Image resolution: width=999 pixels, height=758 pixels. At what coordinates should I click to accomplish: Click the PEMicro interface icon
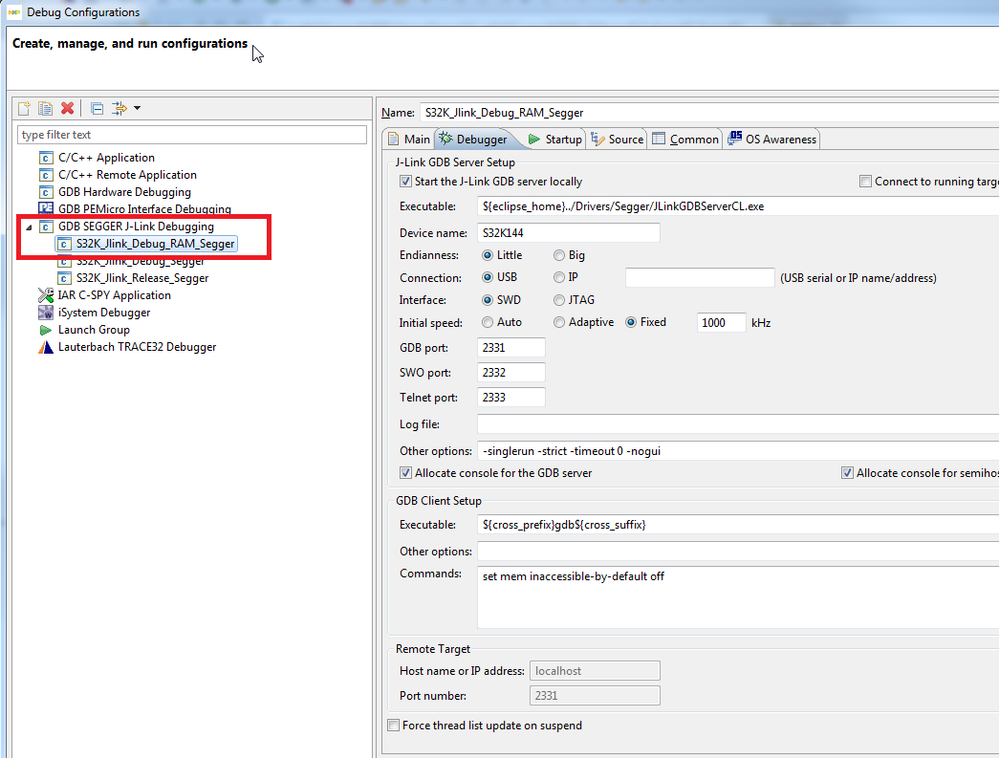click(45, 208)
